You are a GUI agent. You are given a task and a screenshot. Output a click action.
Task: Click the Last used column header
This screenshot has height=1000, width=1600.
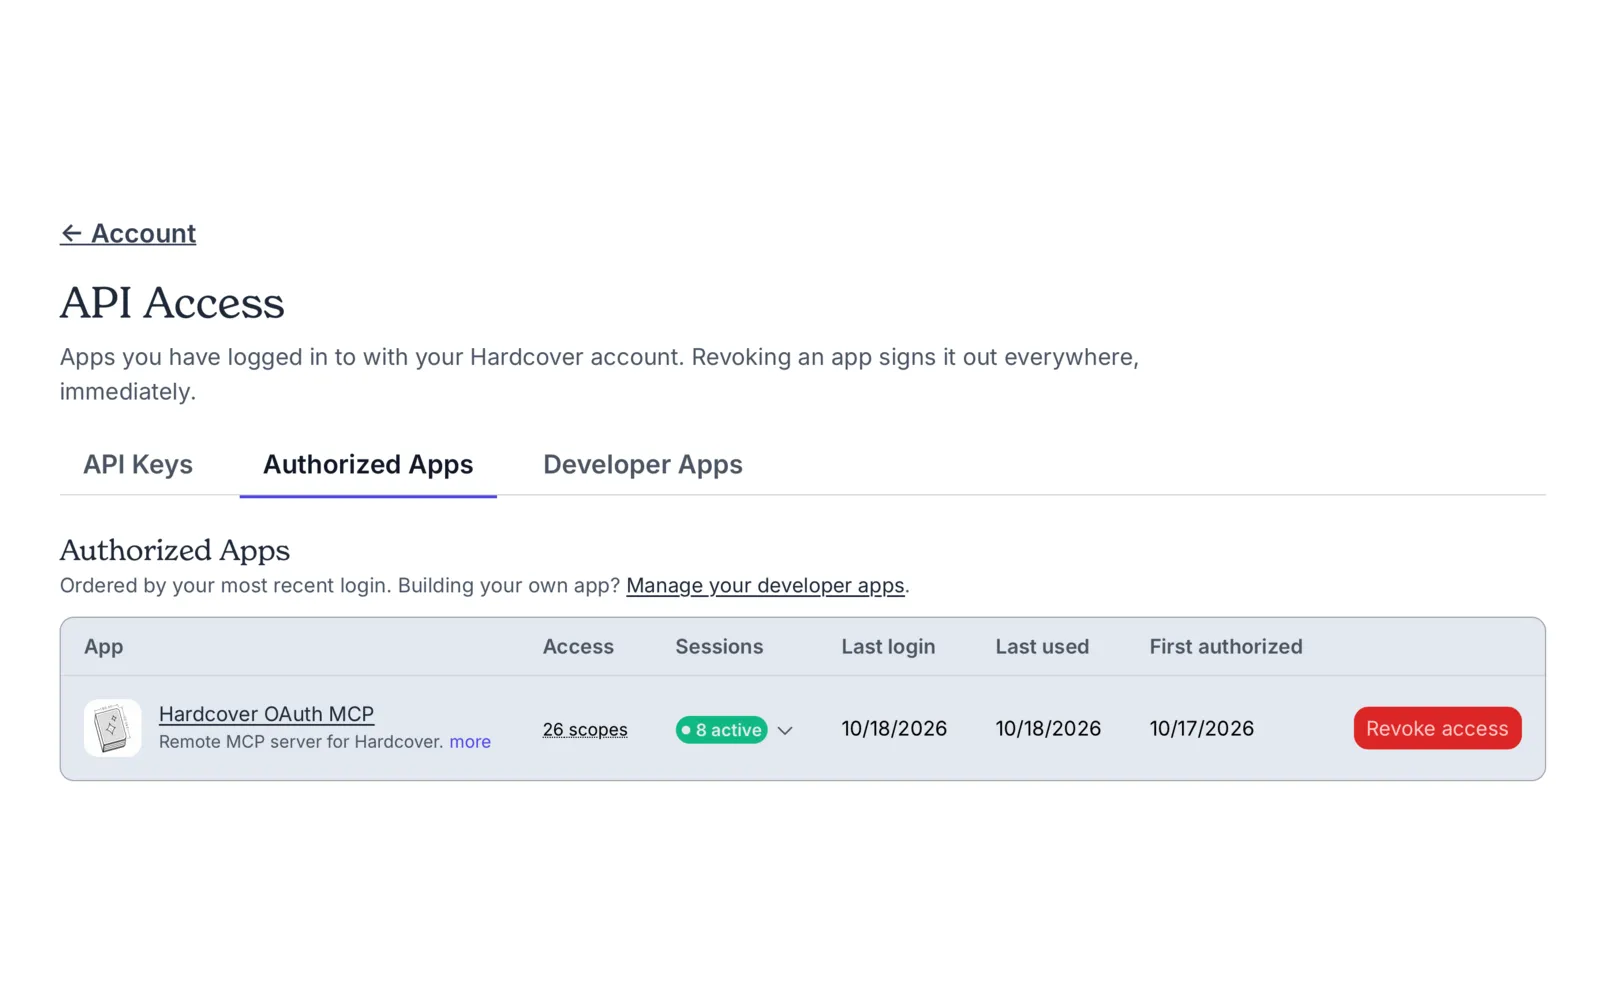[1042, 647]
